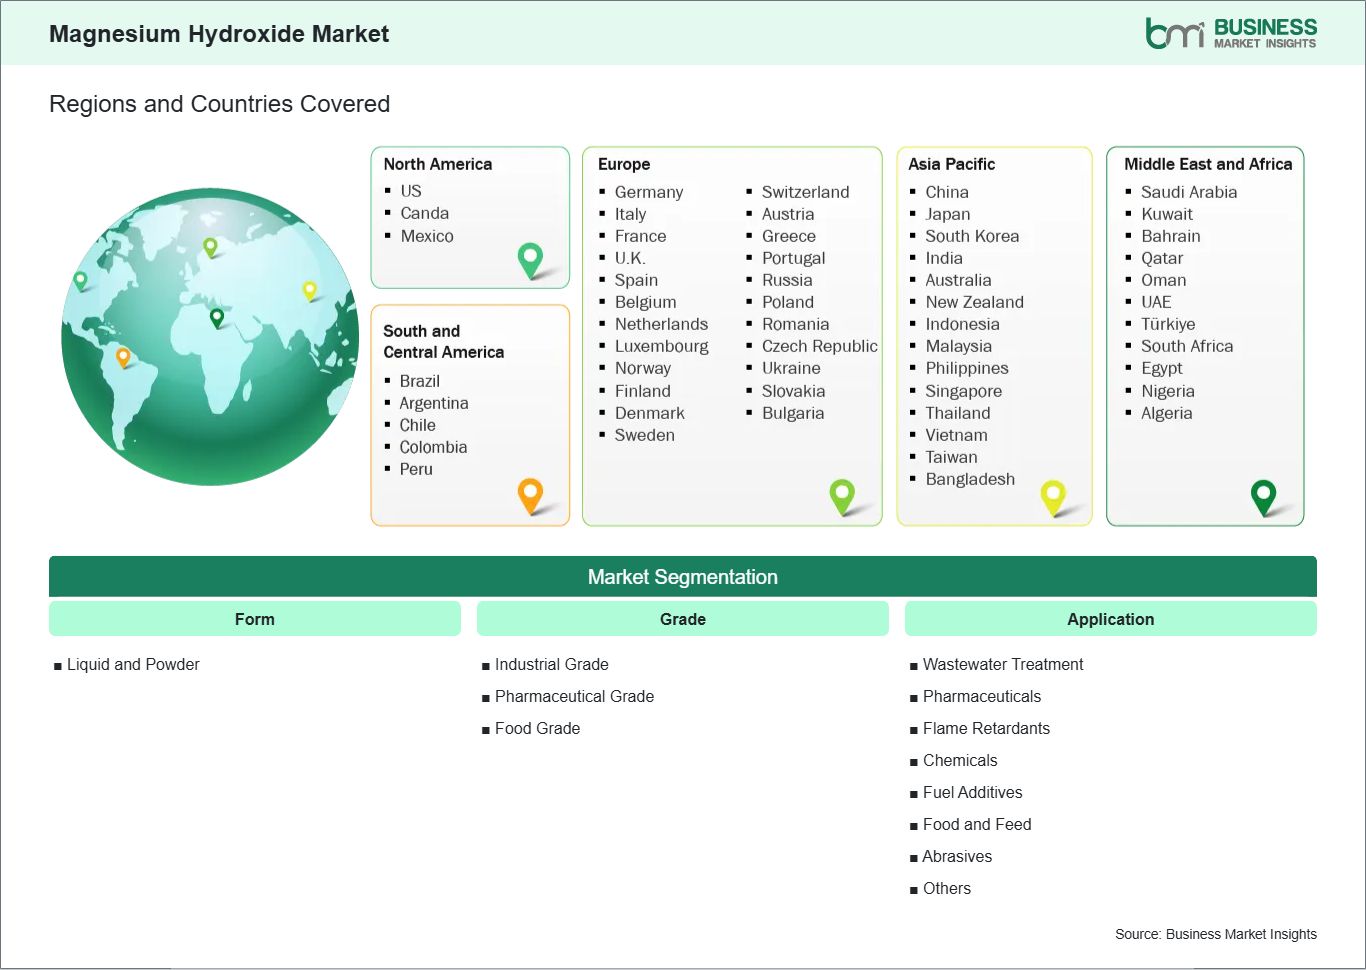The width and height of the screenshot is (1366, 970).
Task: Select the light green Europe pin marker
Action: [843, 495]
